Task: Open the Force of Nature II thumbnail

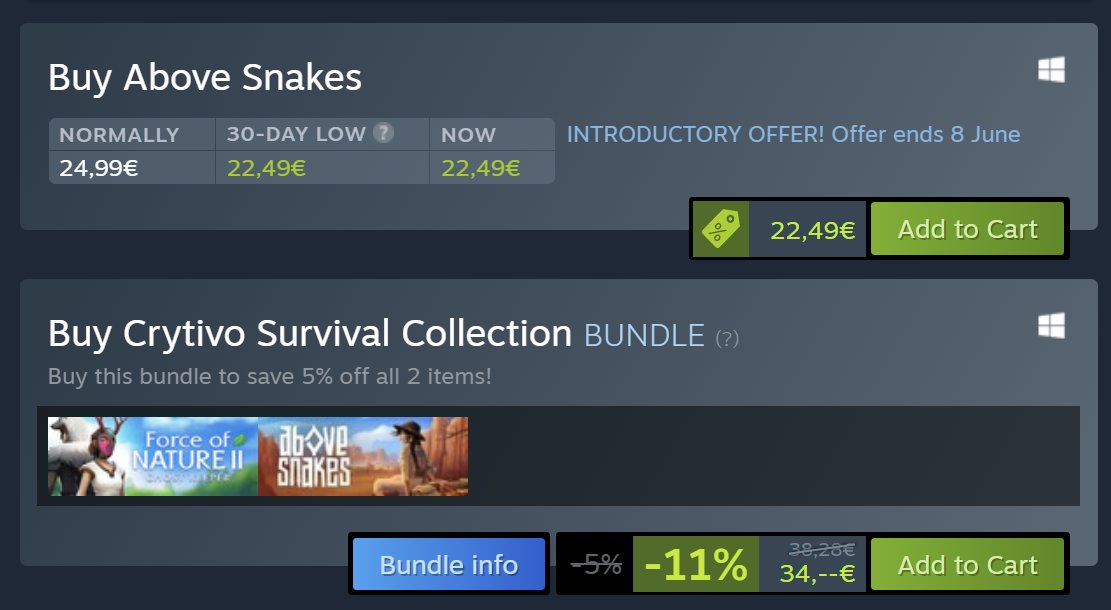Action: pos(153,456)
